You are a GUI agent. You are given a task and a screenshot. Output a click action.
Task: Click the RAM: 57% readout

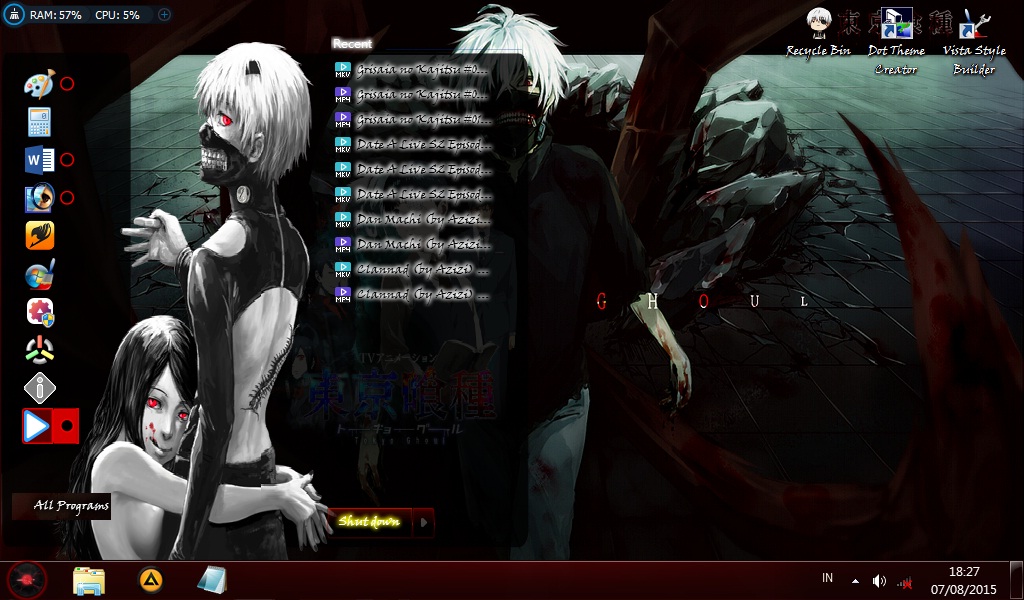[x=56, y=14]
